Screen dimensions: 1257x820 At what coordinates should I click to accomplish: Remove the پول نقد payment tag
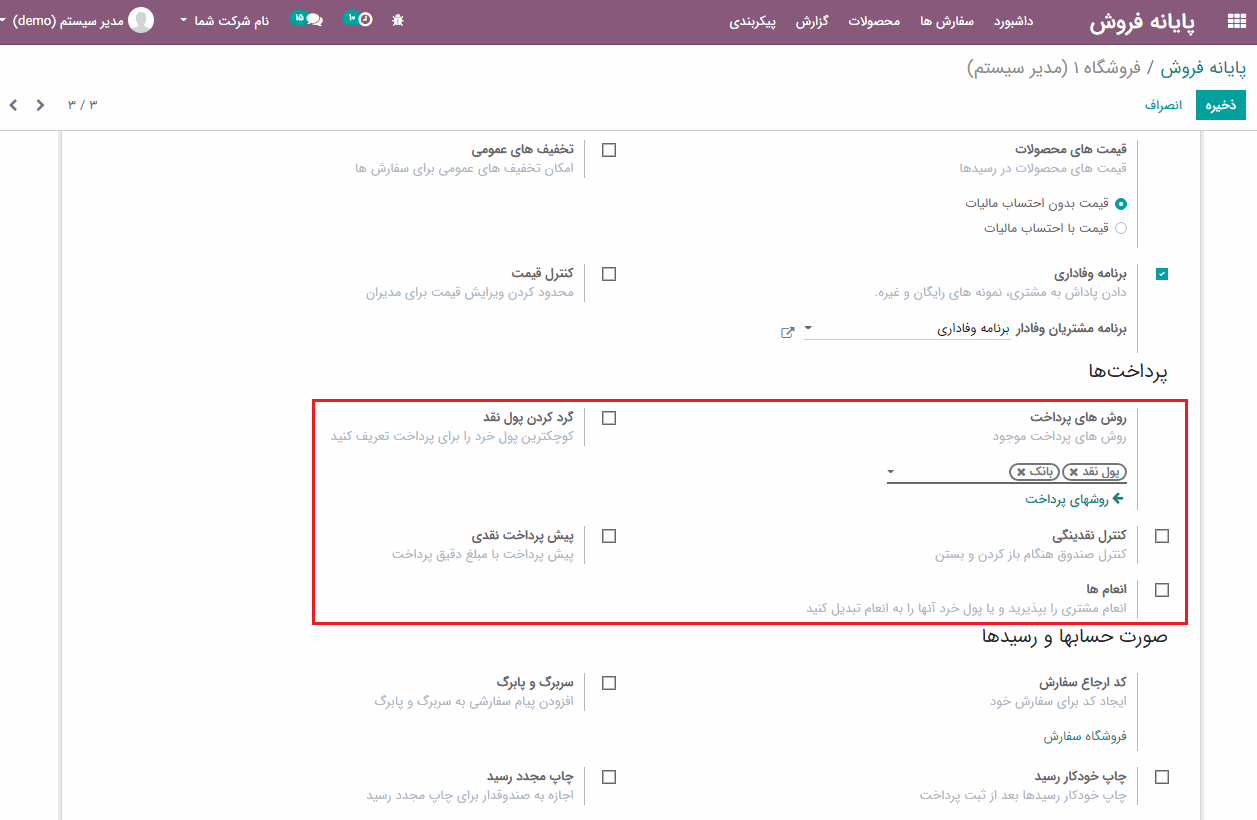coord(1073,472)
